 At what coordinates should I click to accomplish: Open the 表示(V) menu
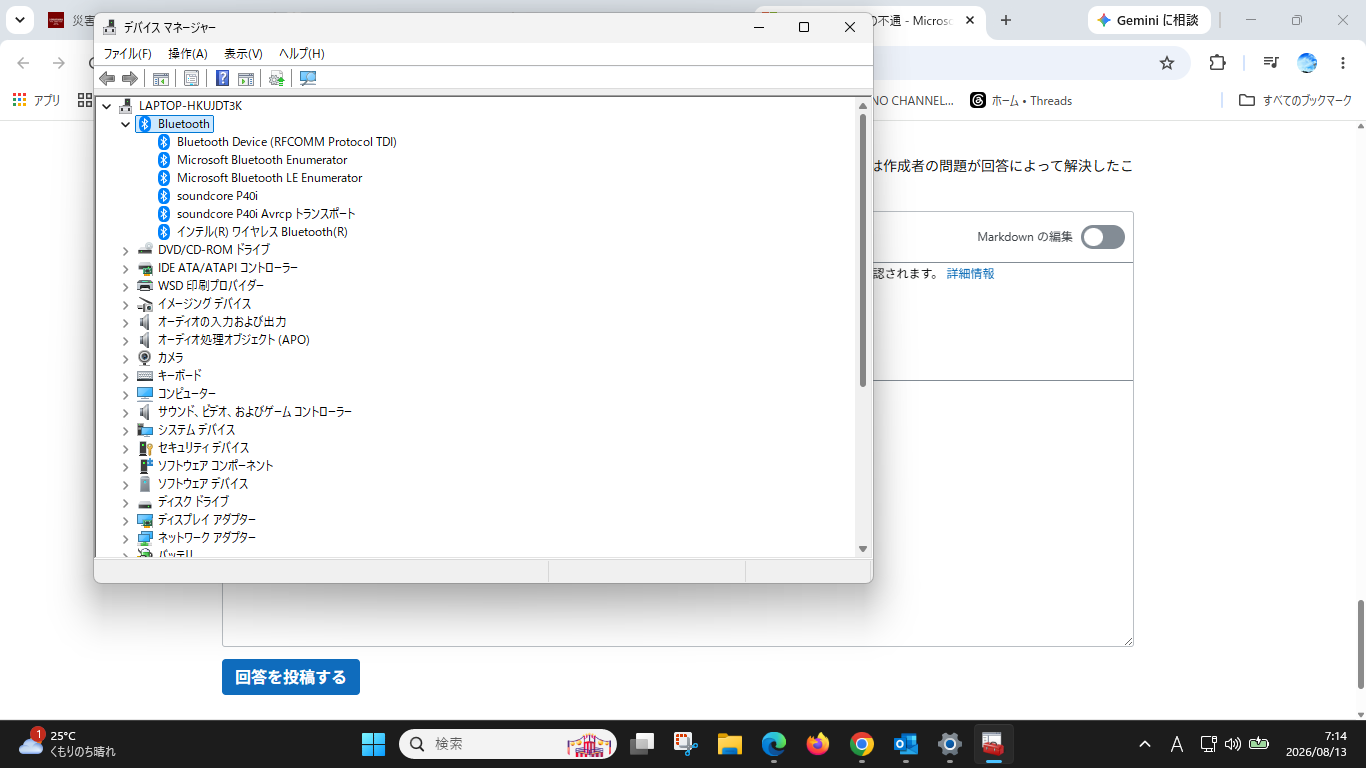coord(243,54)
